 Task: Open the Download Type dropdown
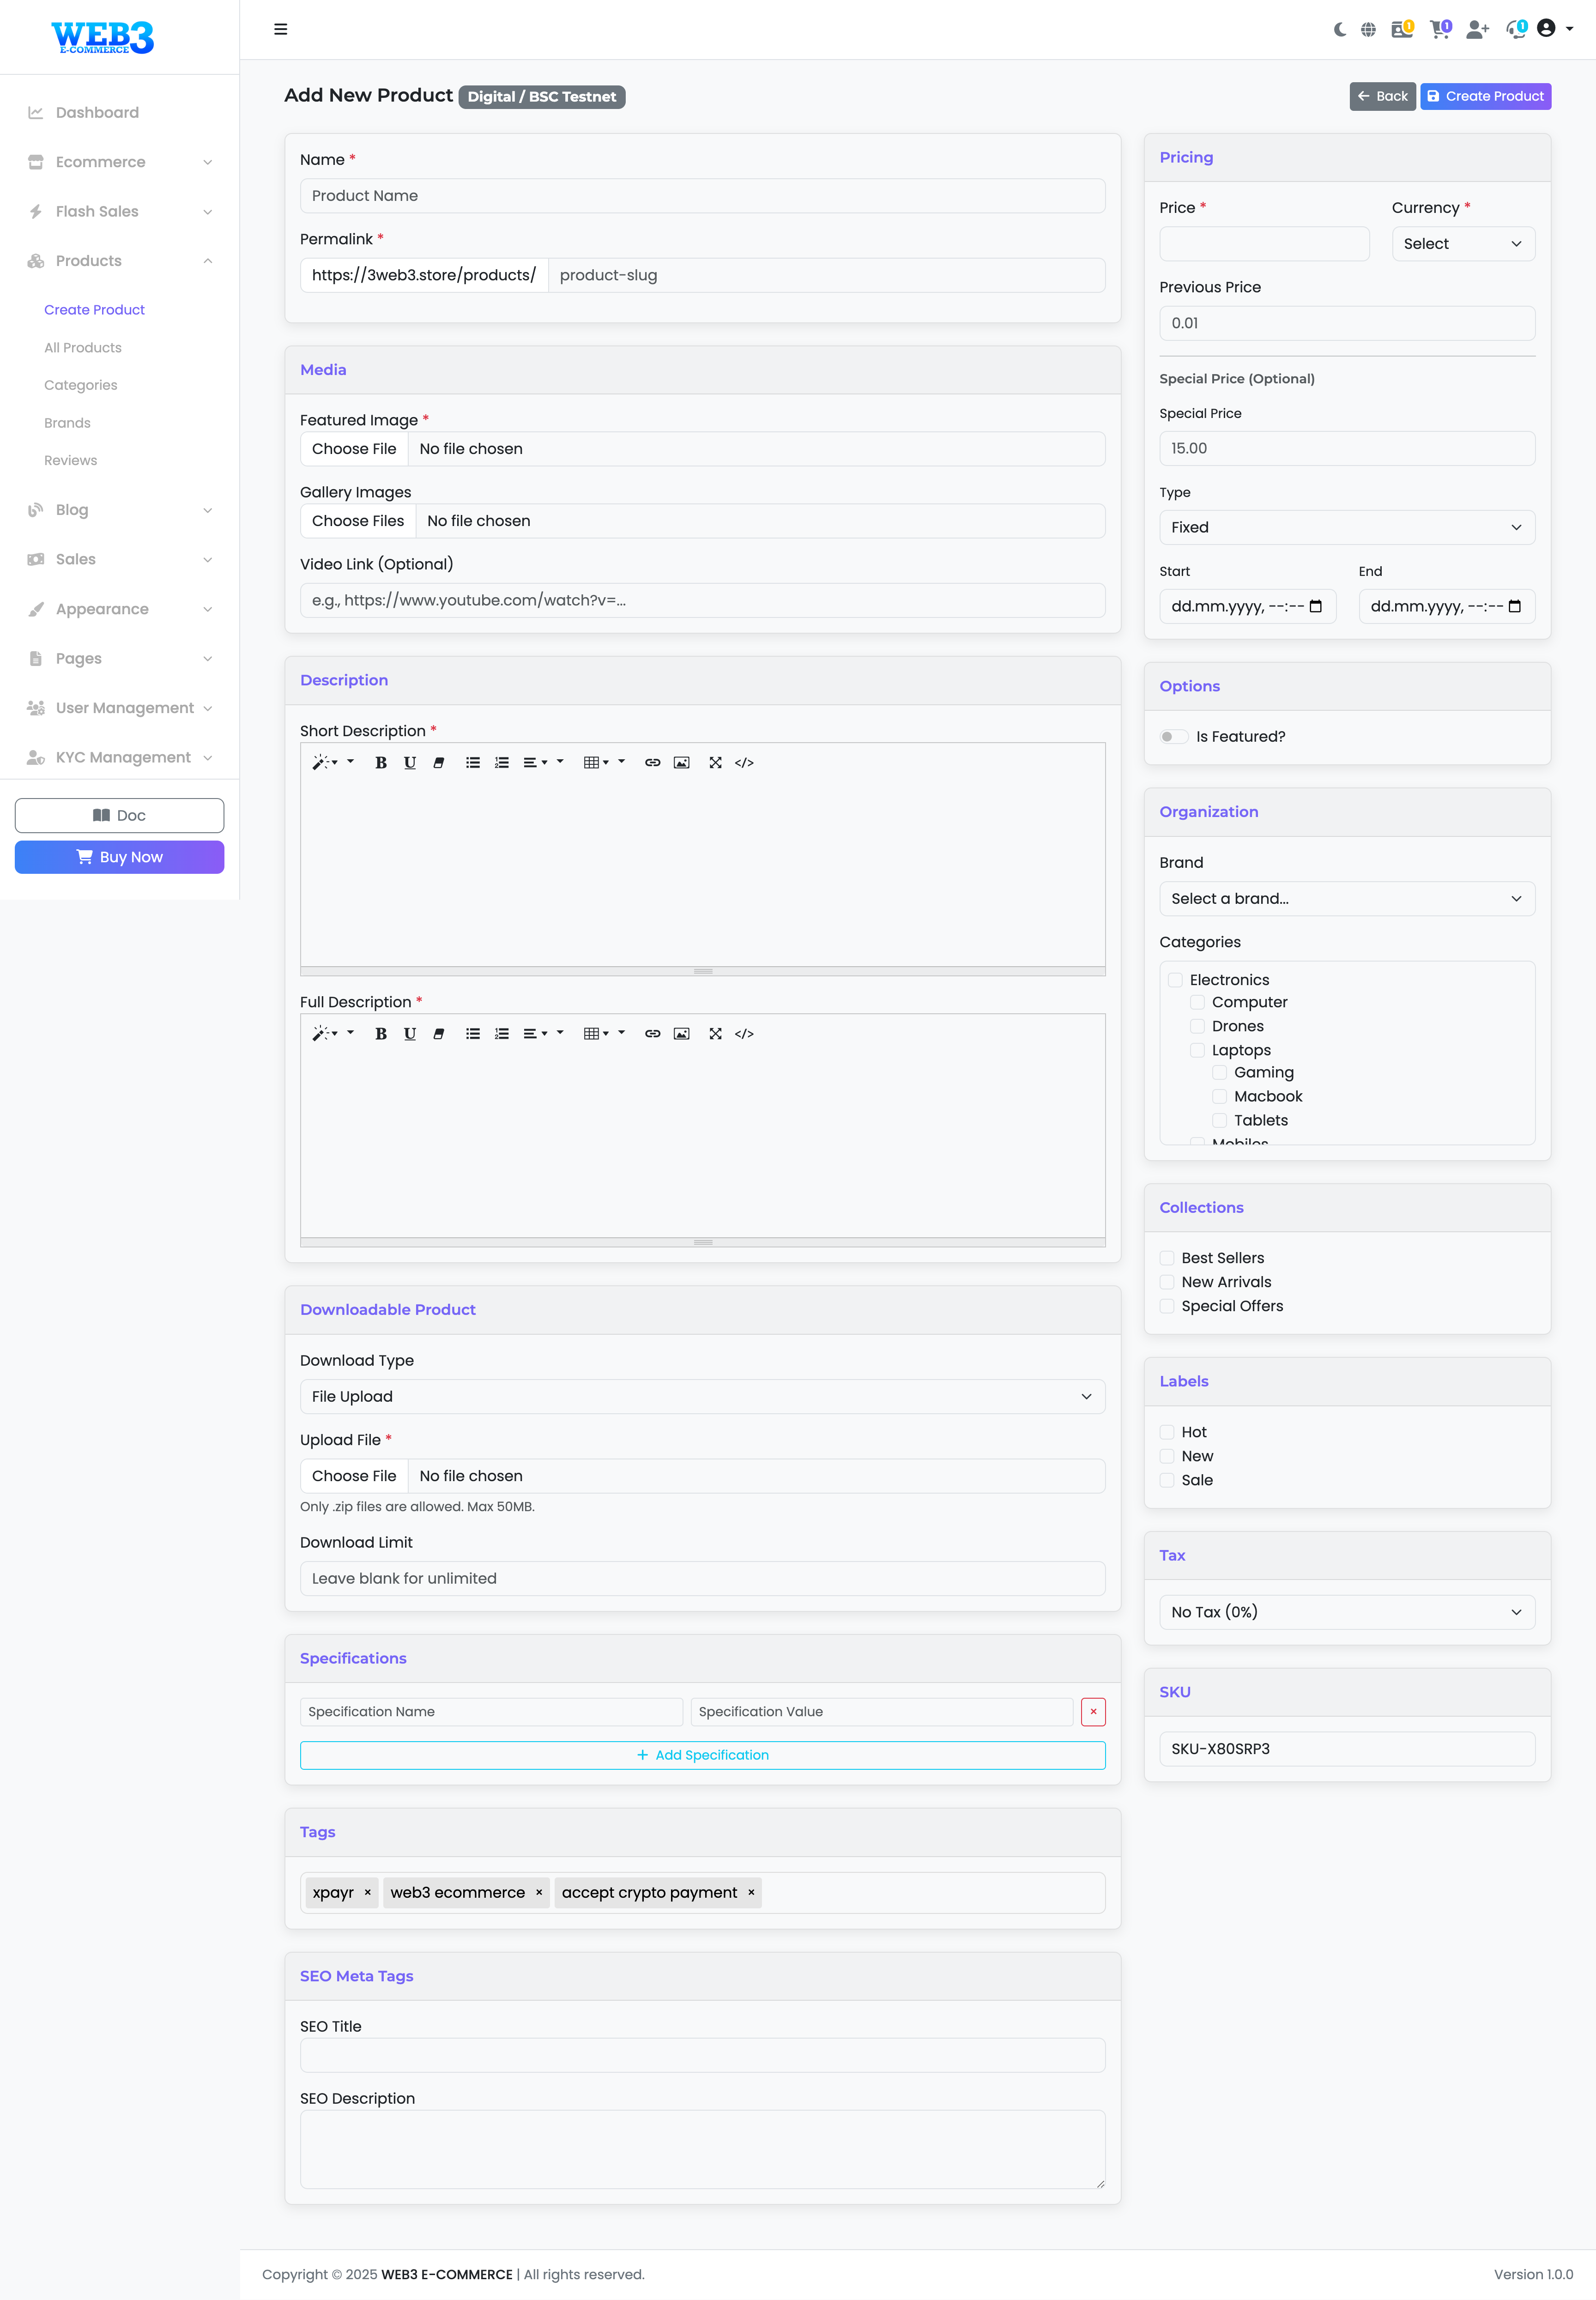tap(702, 1397)
